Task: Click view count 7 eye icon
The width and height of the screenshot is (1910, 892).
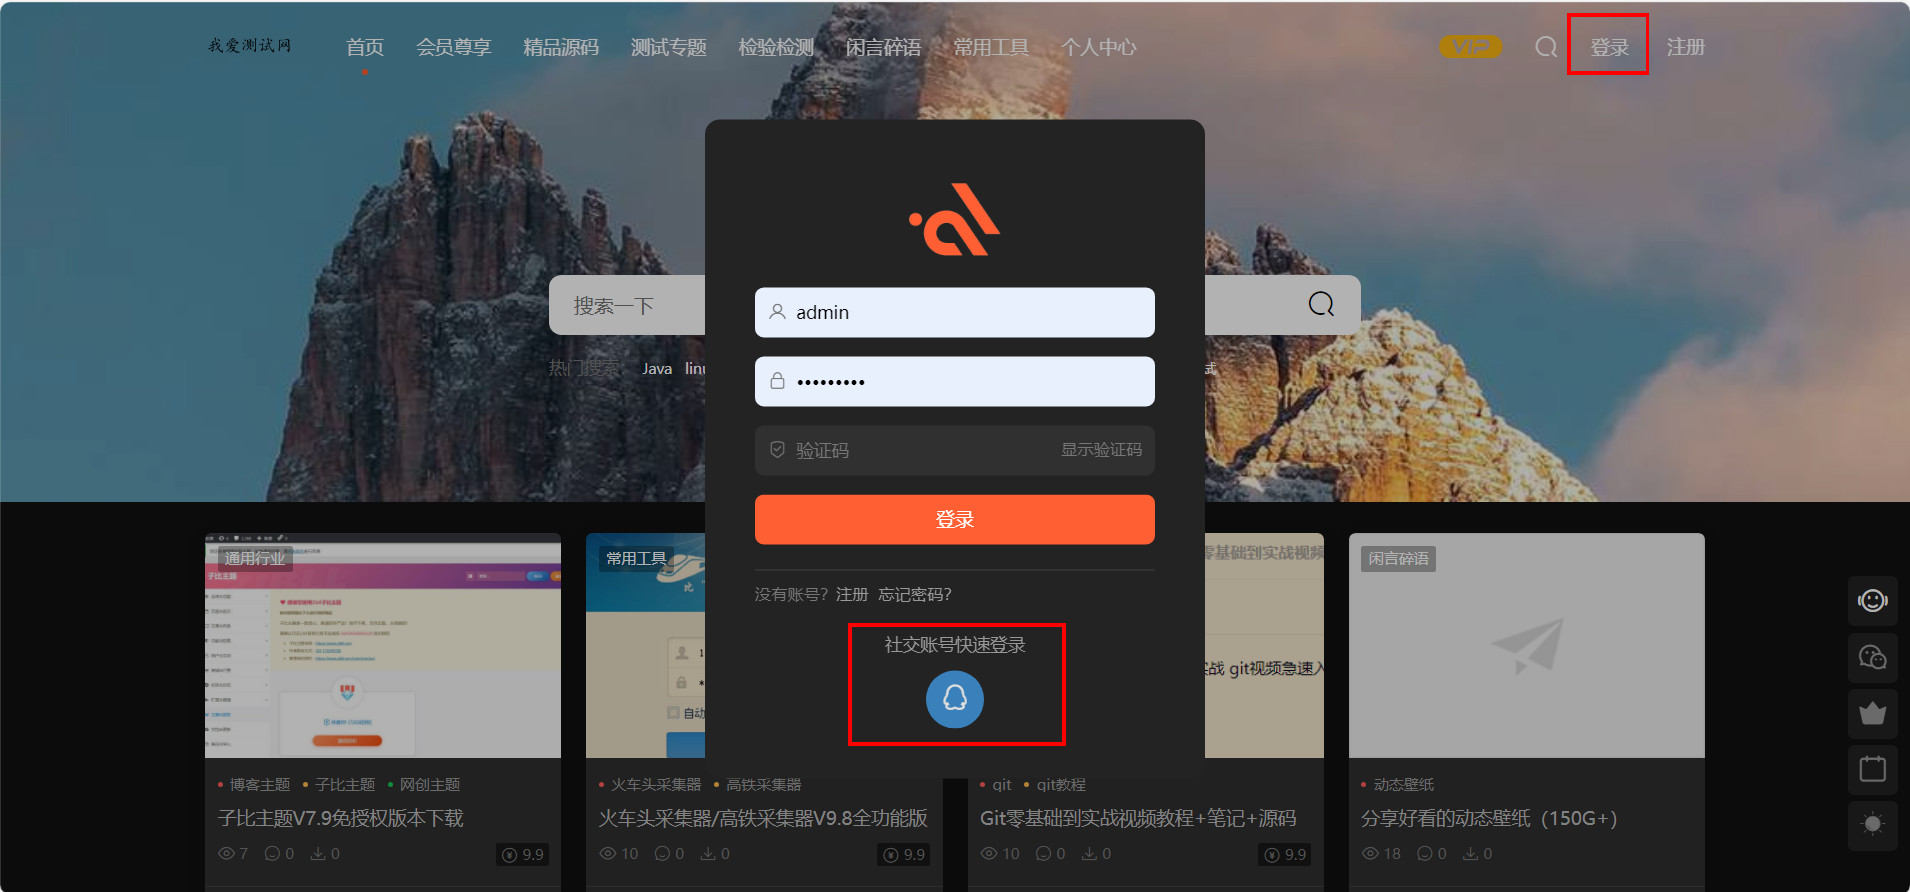Action: coord(226,854)
